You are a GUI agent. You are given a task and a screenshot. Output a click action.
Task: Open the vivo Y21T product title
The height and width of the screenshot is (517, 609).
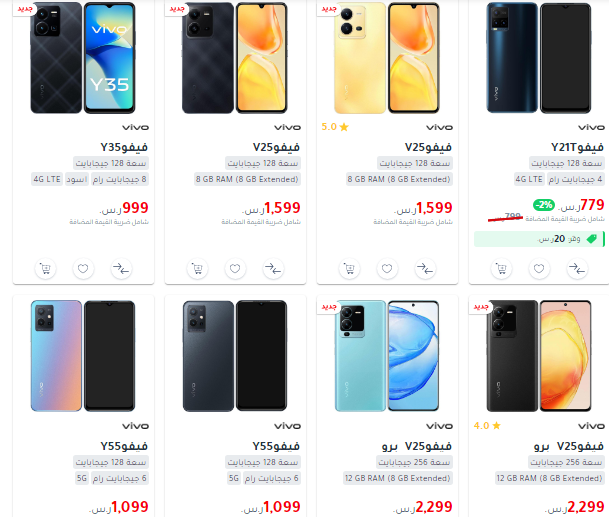click(x=577, y=147)
